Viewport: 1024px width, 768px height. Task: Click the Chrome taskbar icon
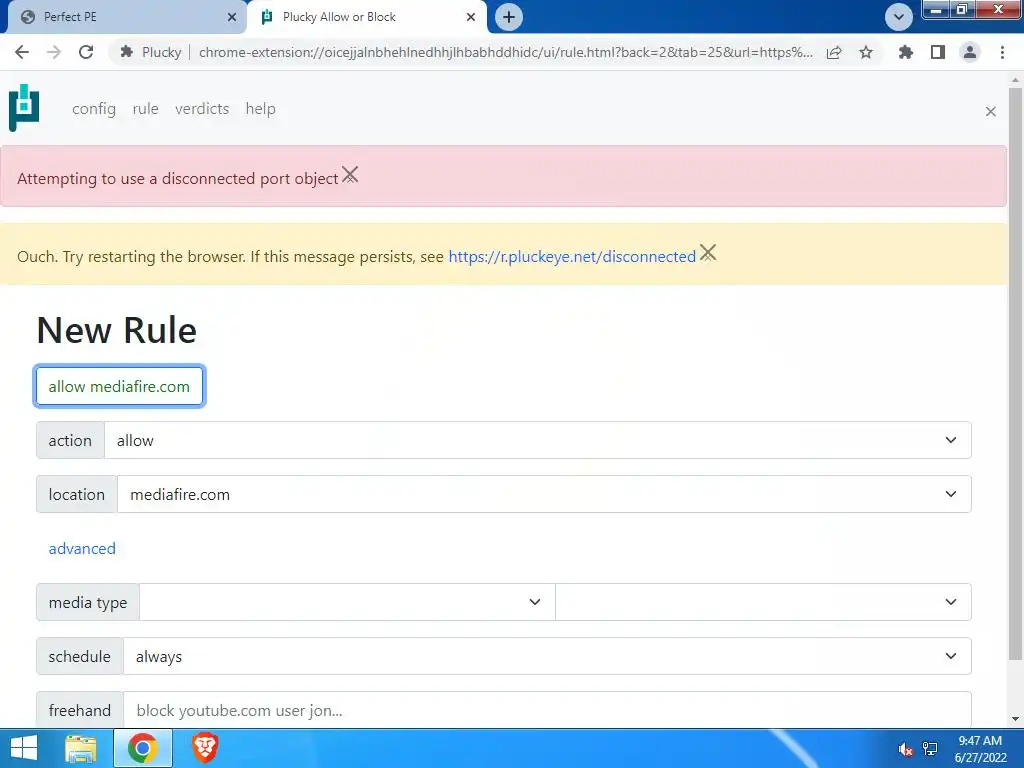(x=143, y=748)
